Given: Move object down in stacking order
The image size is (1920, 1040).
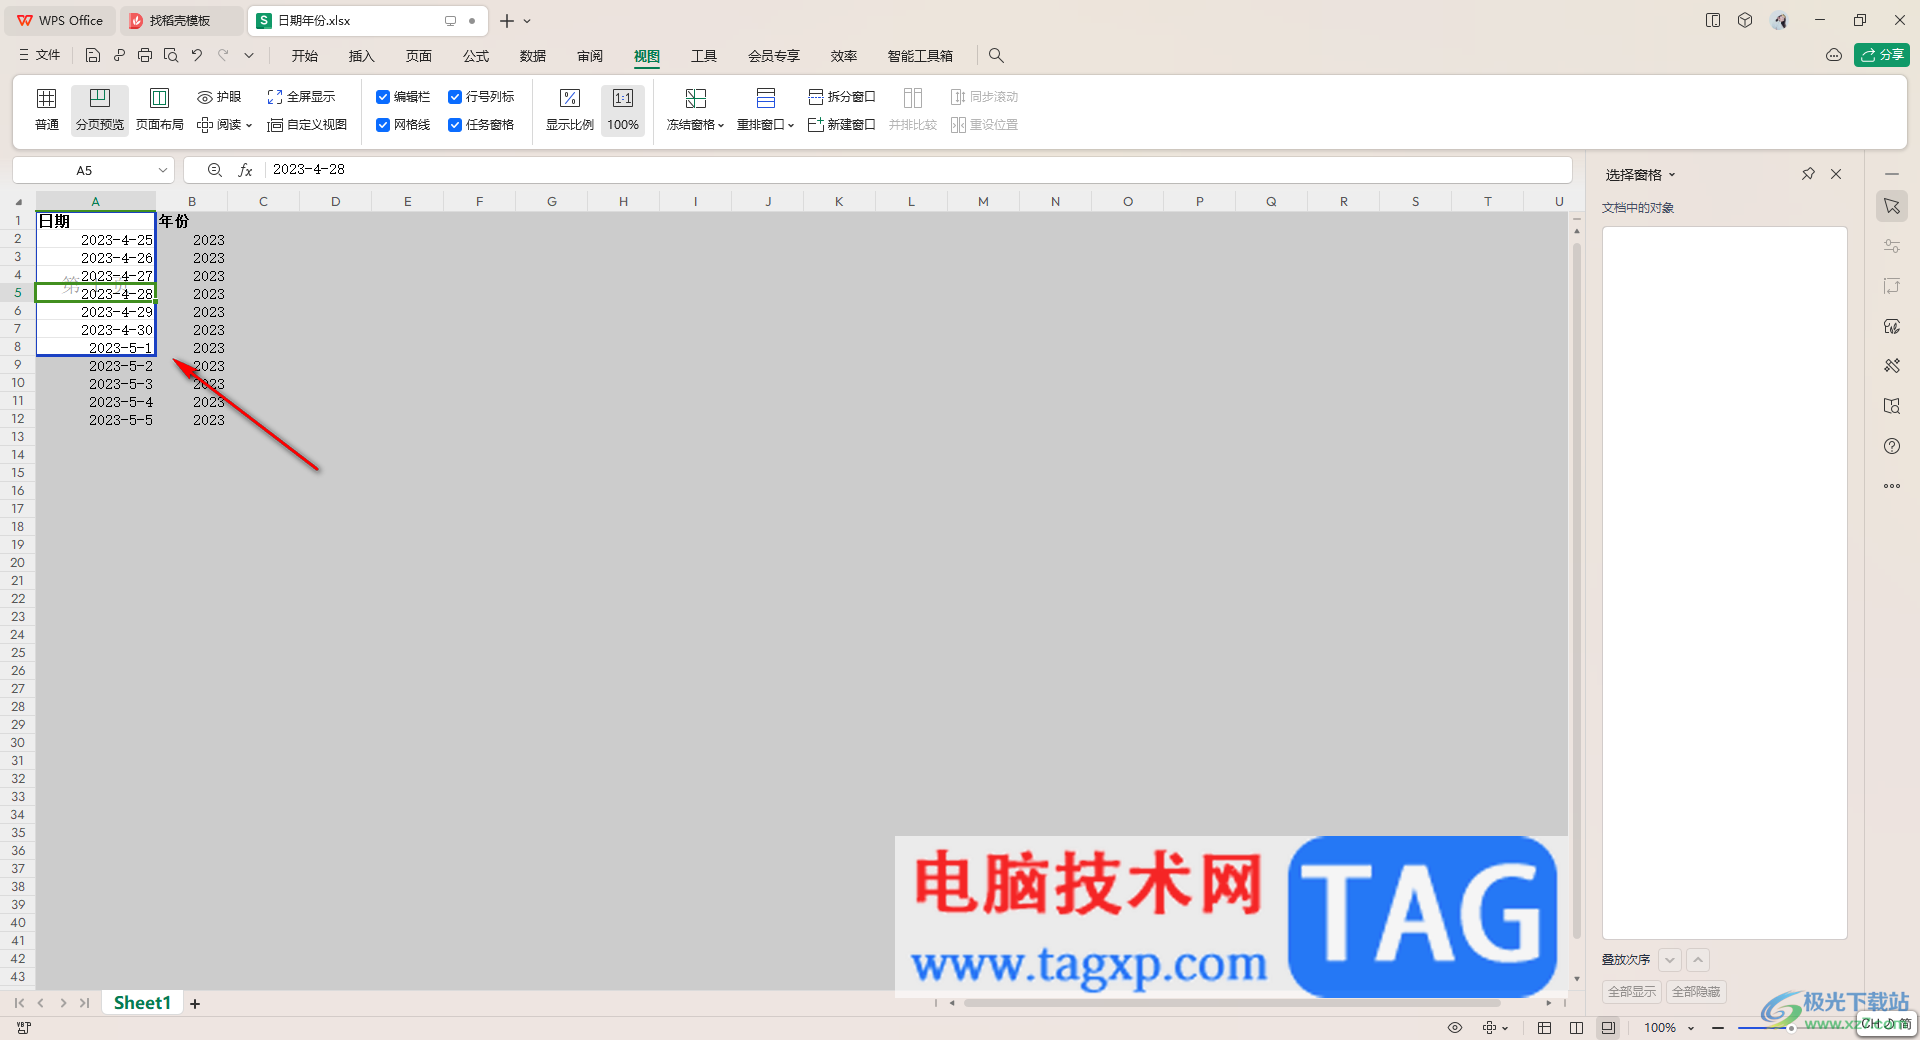Looking at the screenshot, I should [x=1670, y=960].
